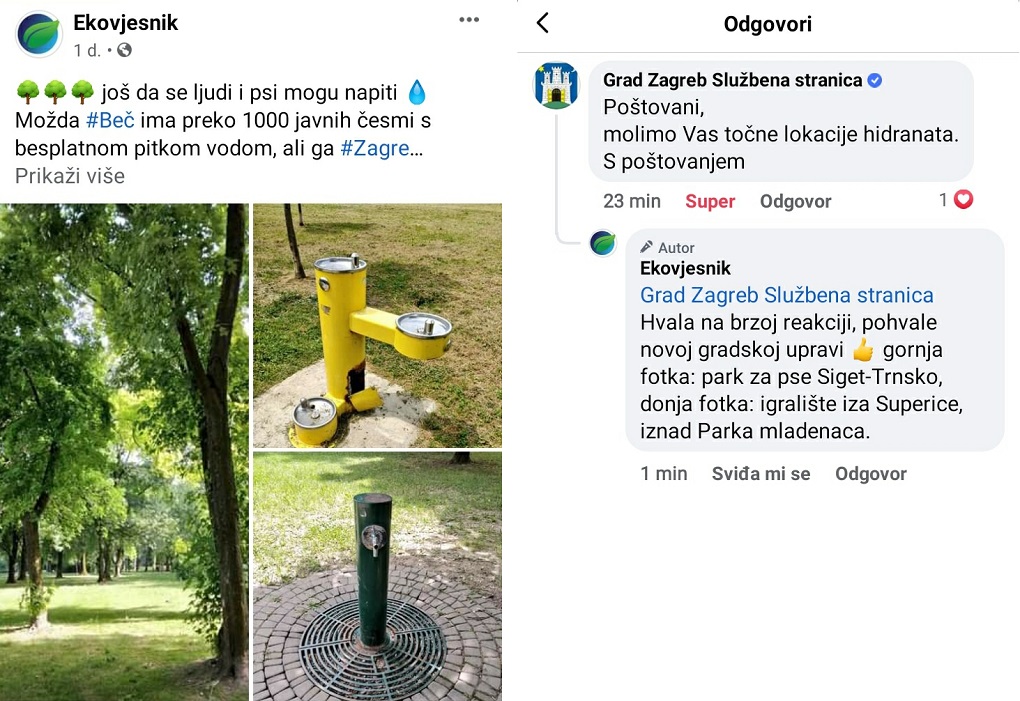Tap Grad Zagreb castle avatar icon
1020x701 pixels.
tap(556, 85)
